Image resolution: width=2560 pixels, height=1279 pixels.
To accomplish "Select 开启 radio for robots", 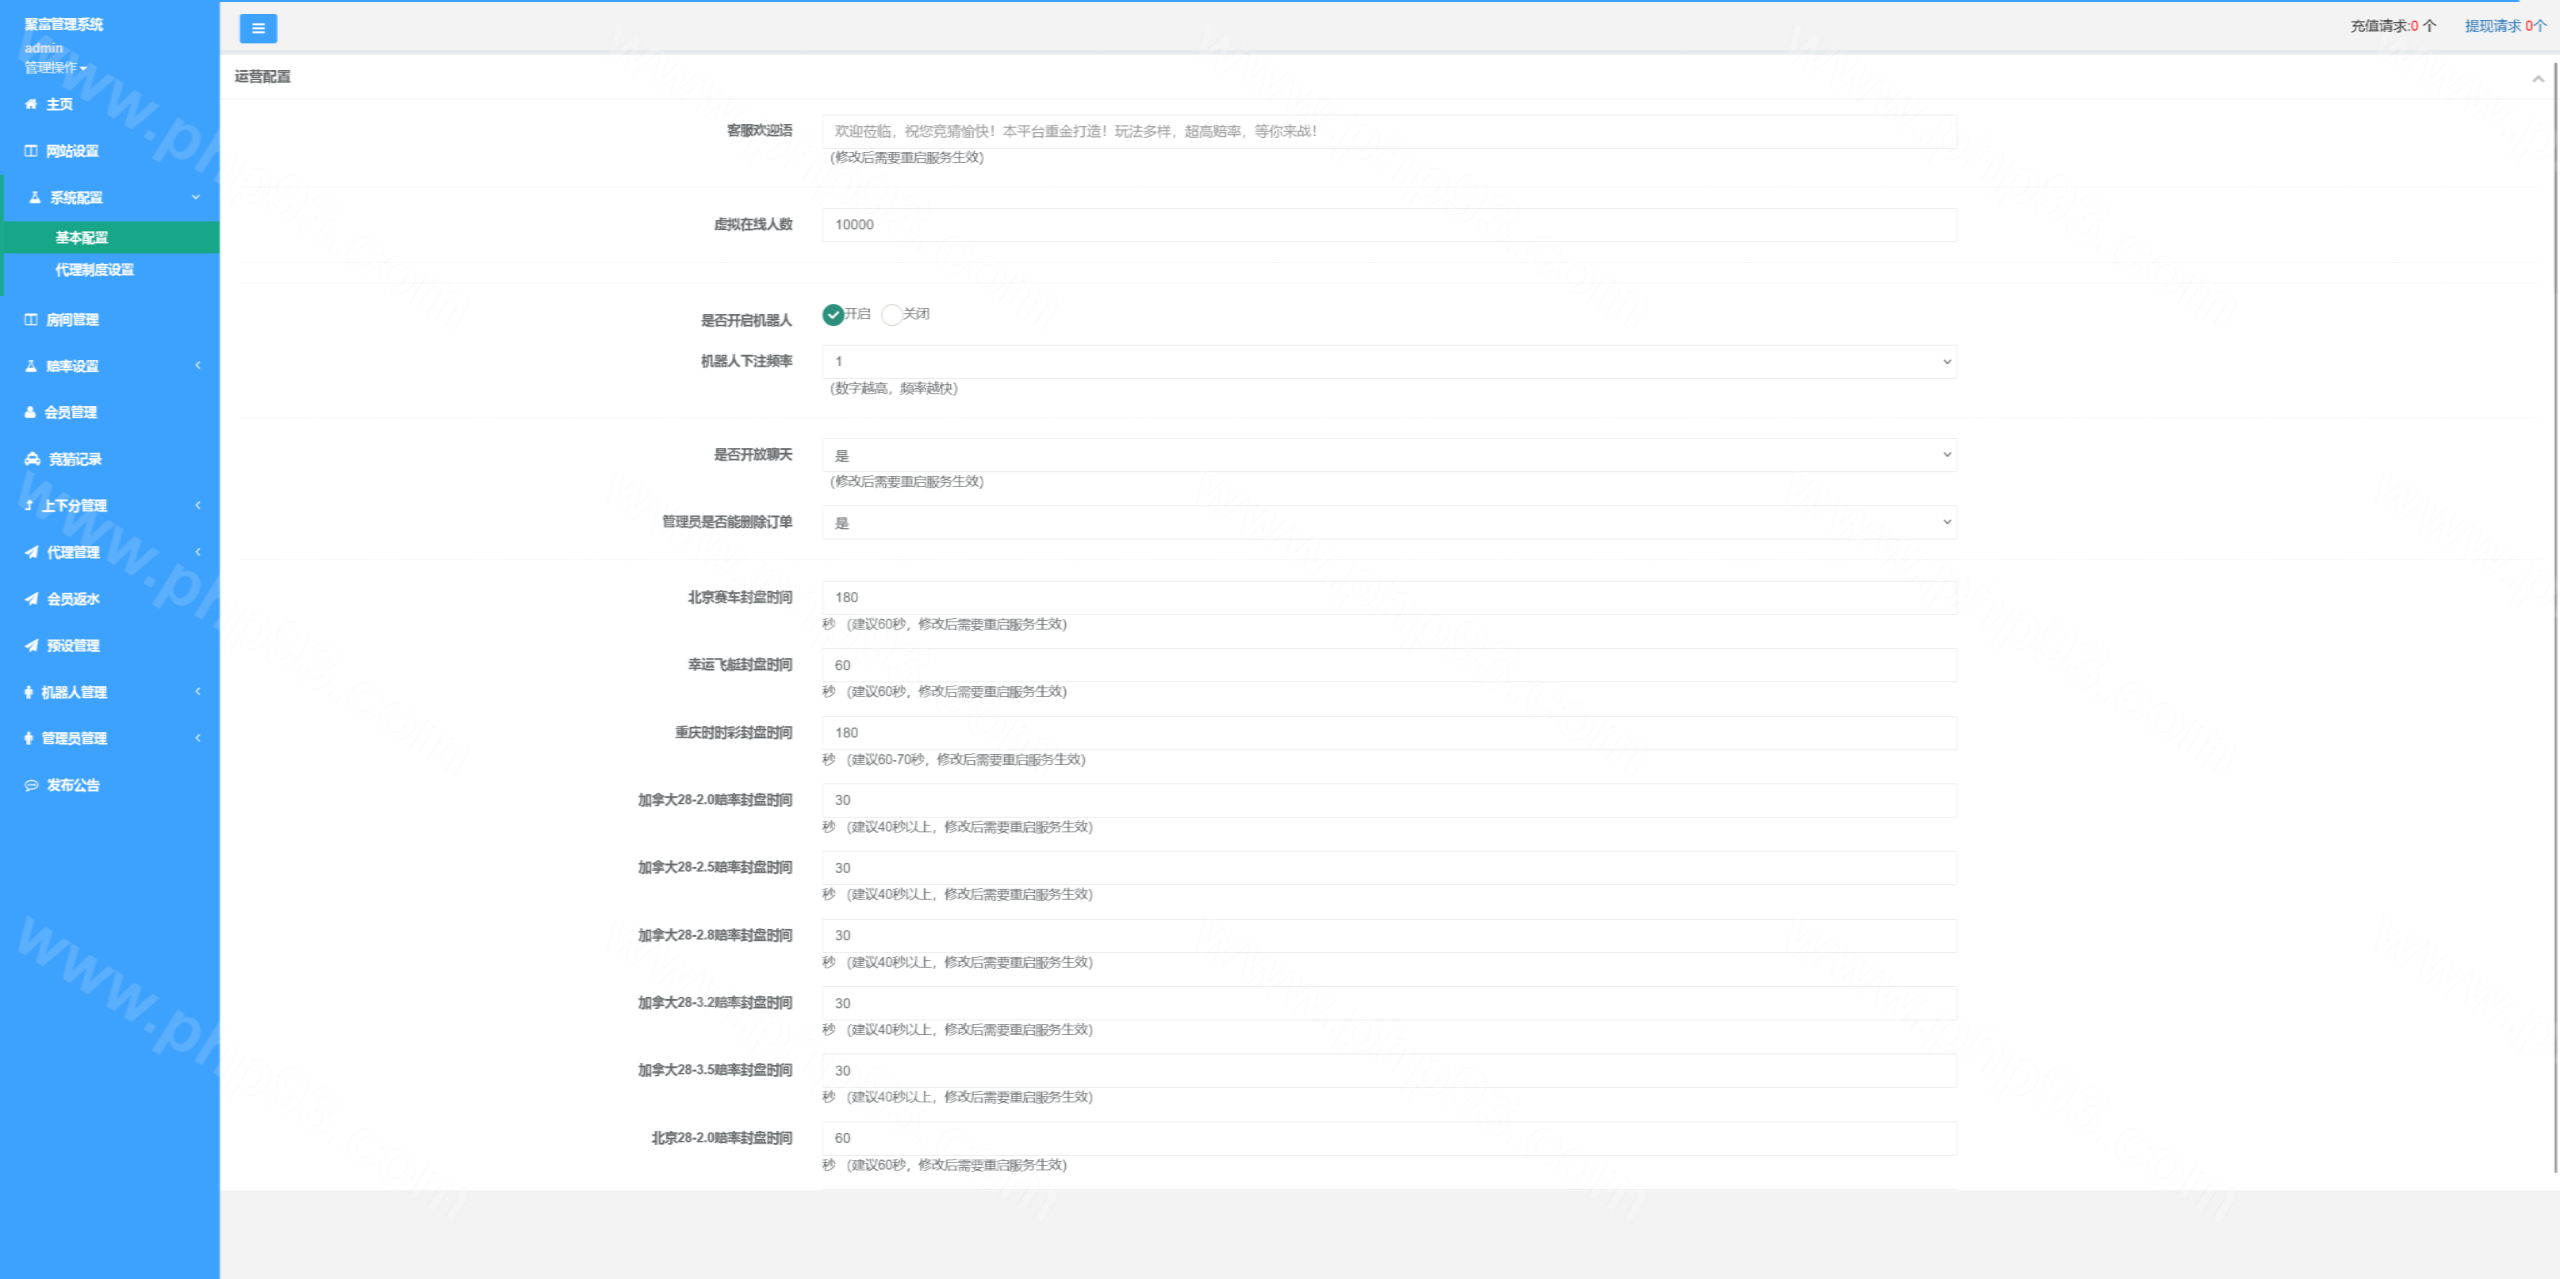I will (x=833, y=315).
